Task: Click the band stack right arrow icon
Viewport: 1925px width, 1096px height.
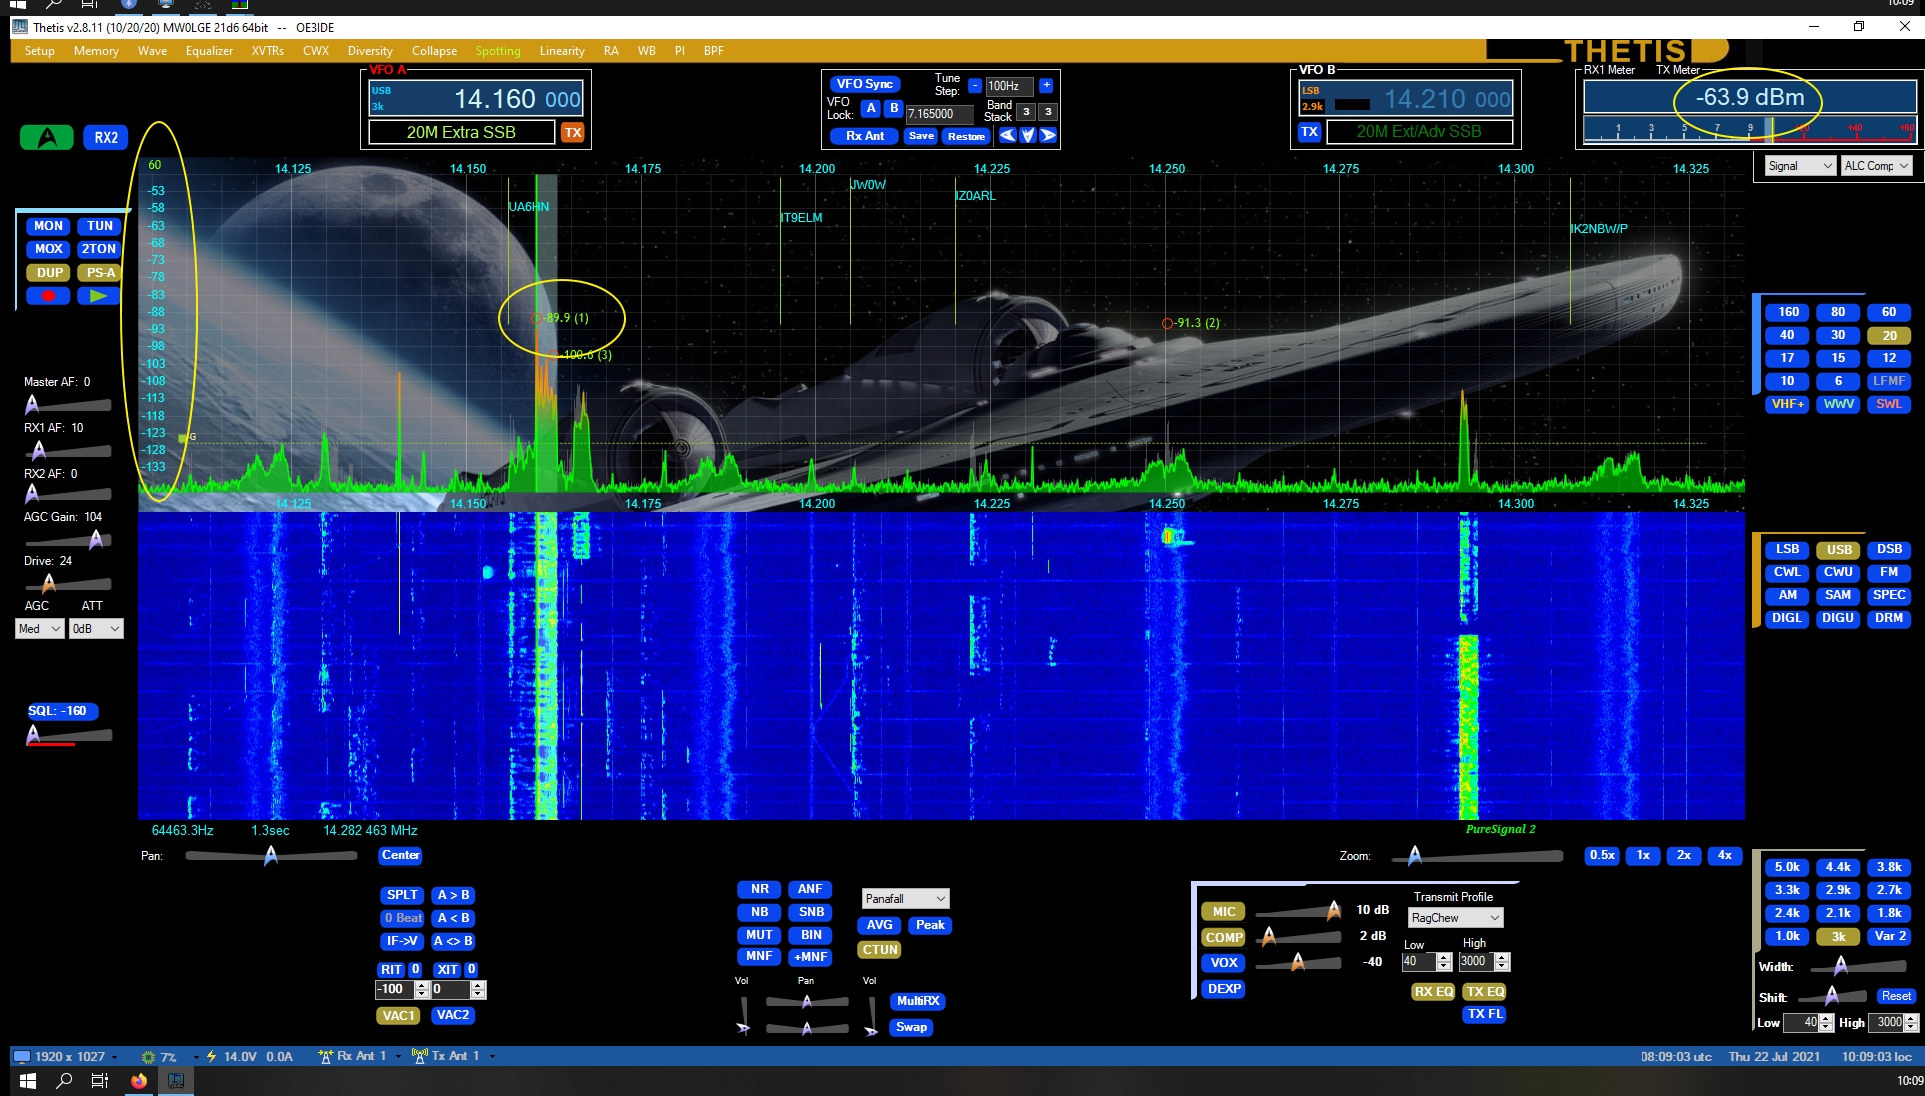Action: tap(1047, 135)
